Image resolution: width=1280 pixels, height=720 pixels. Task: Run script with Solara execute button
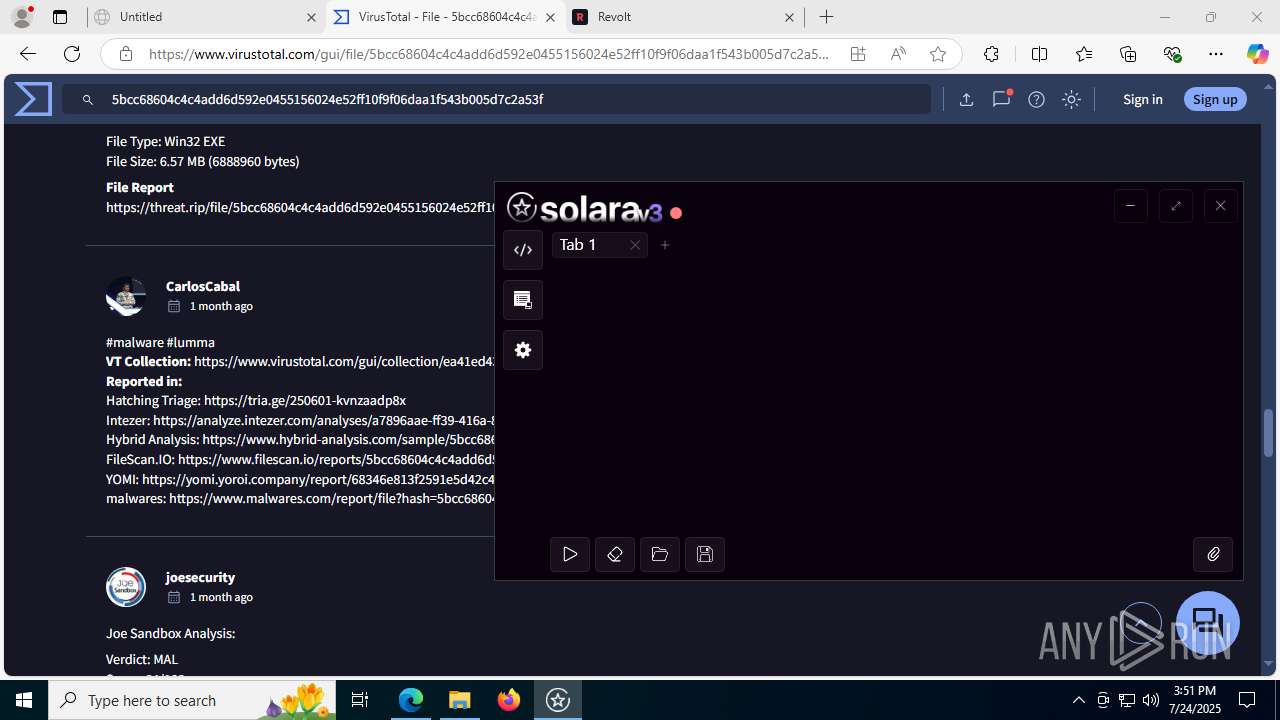click(x=570, y=554)
